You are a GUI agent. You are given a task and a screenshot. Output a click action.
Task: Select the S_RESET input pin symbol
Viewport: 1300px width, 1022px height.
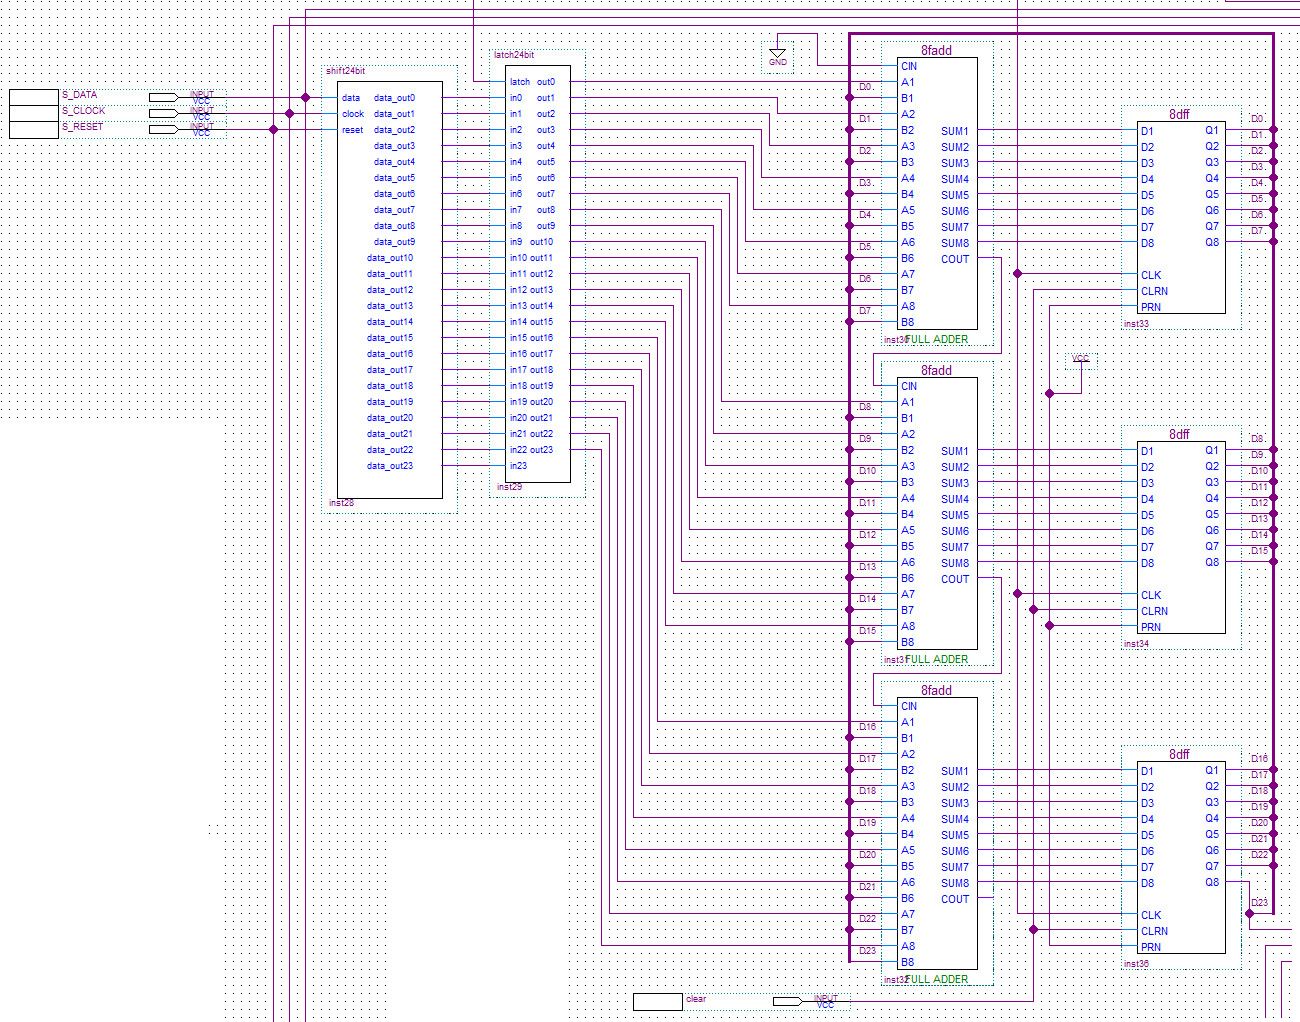coord(163,129)
